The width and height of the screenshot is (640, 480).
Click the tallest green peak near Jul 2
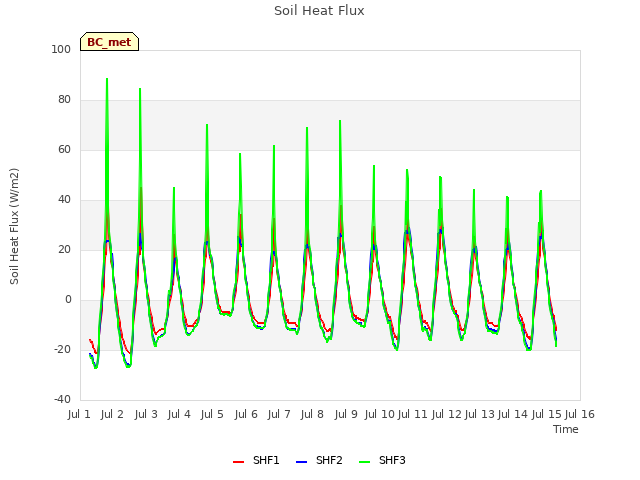click(x=107, y=79)
